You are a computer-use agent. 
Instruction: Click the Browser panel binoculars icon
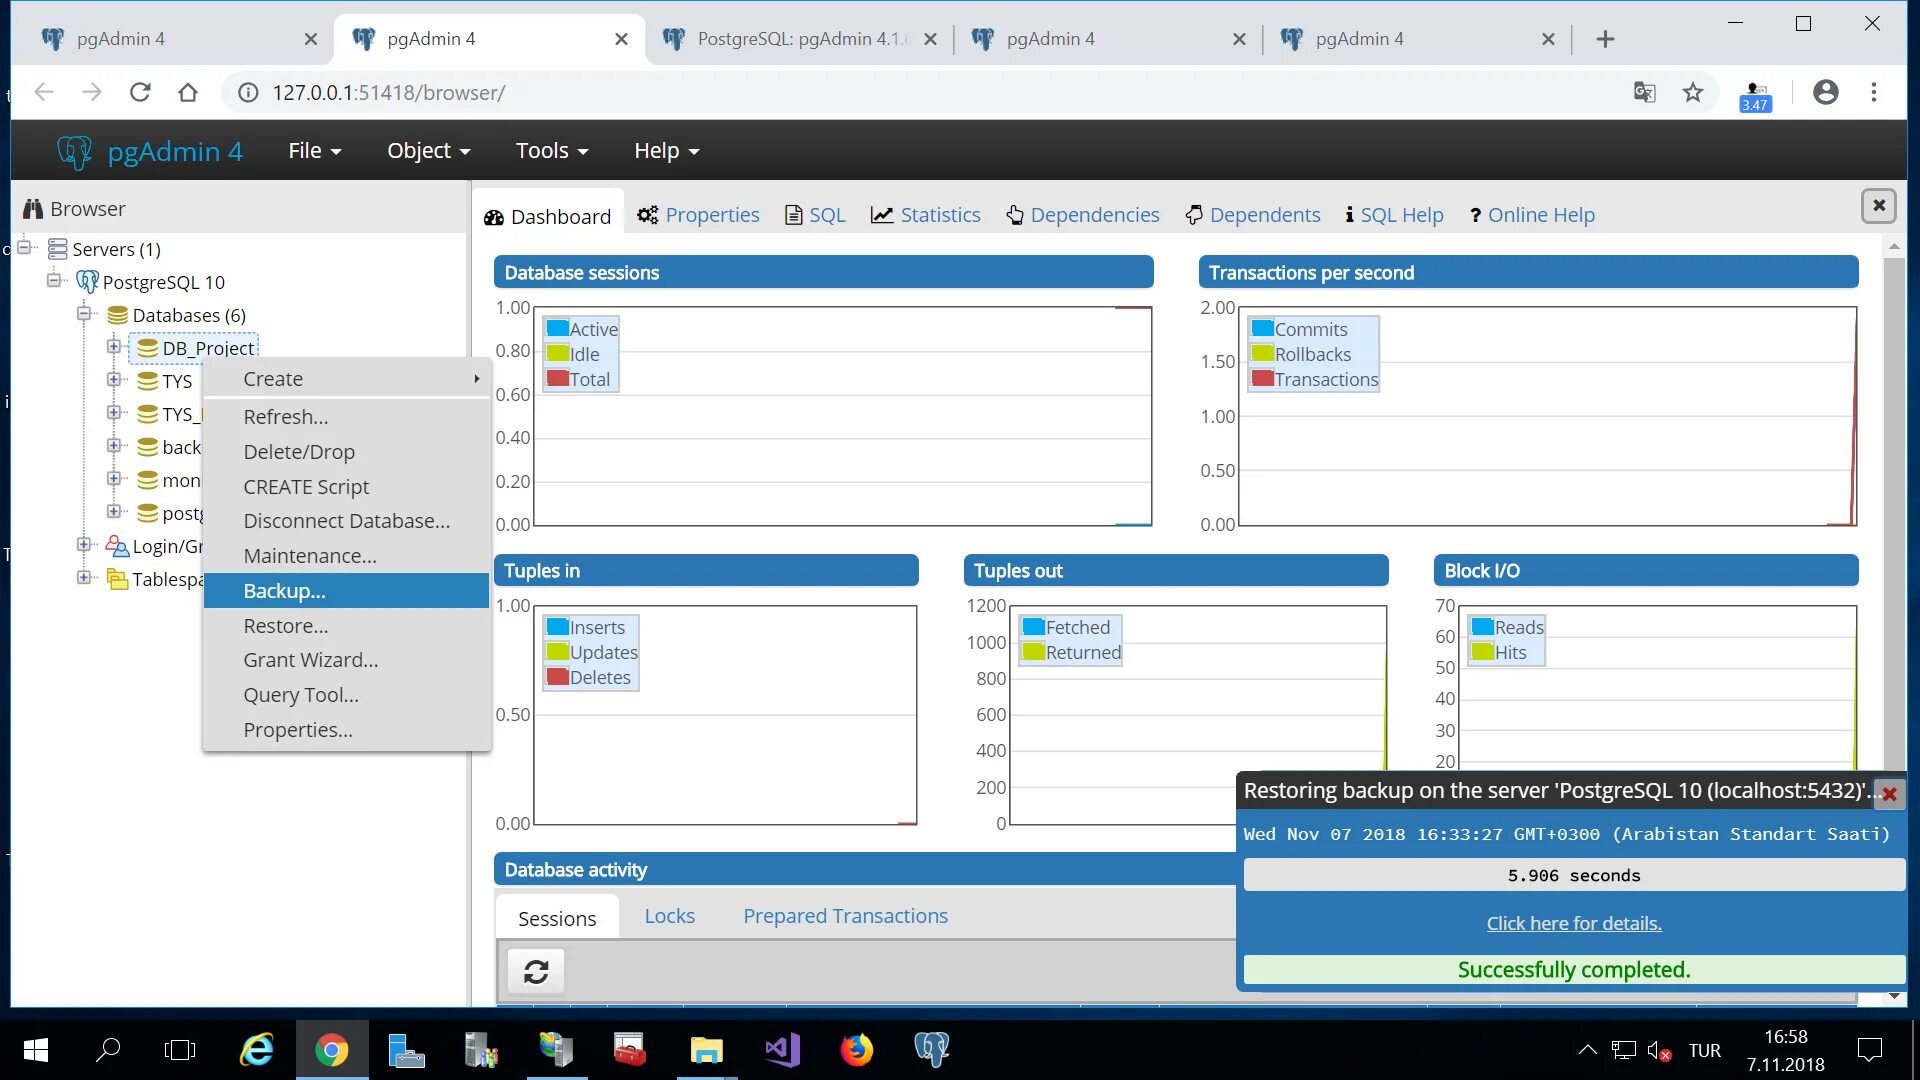click(x=33, y=209)
